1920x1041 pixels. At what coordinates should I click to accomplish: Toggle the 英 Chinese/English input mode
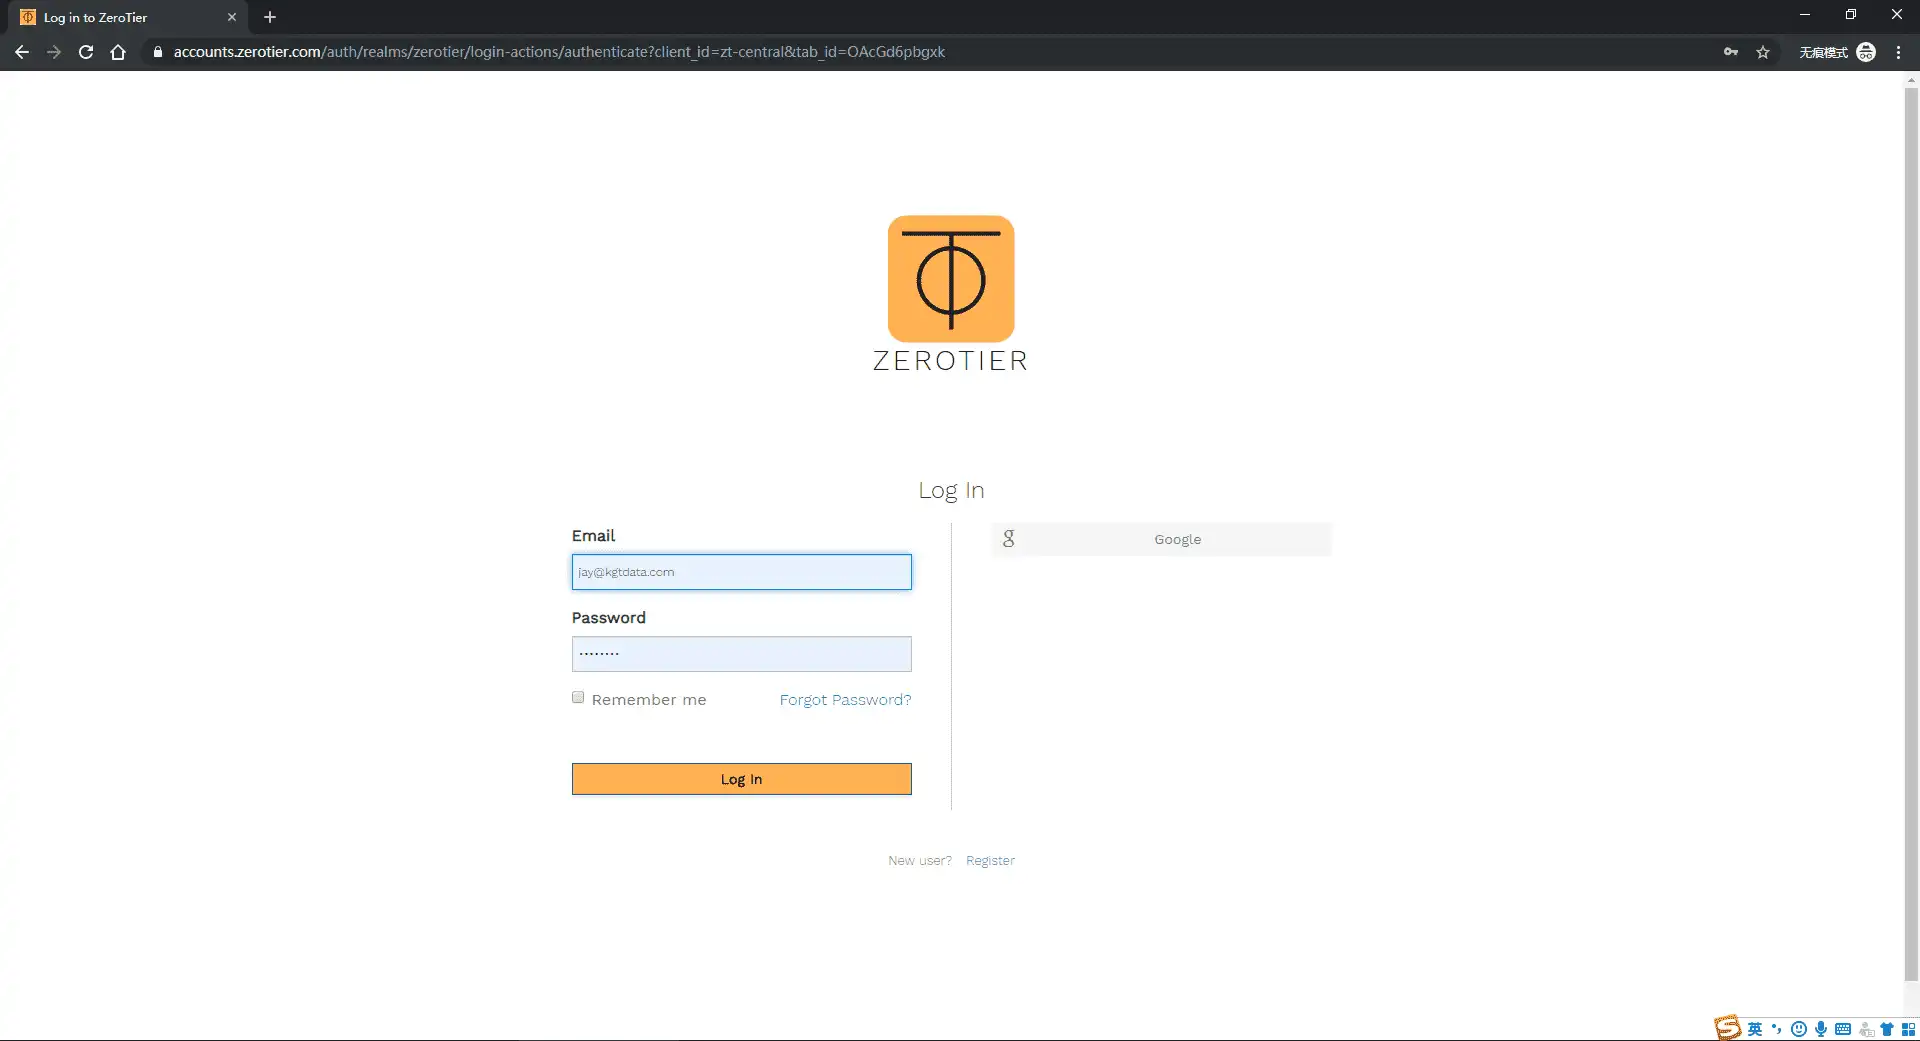pyautogui.click(x=1755, y=1029)
